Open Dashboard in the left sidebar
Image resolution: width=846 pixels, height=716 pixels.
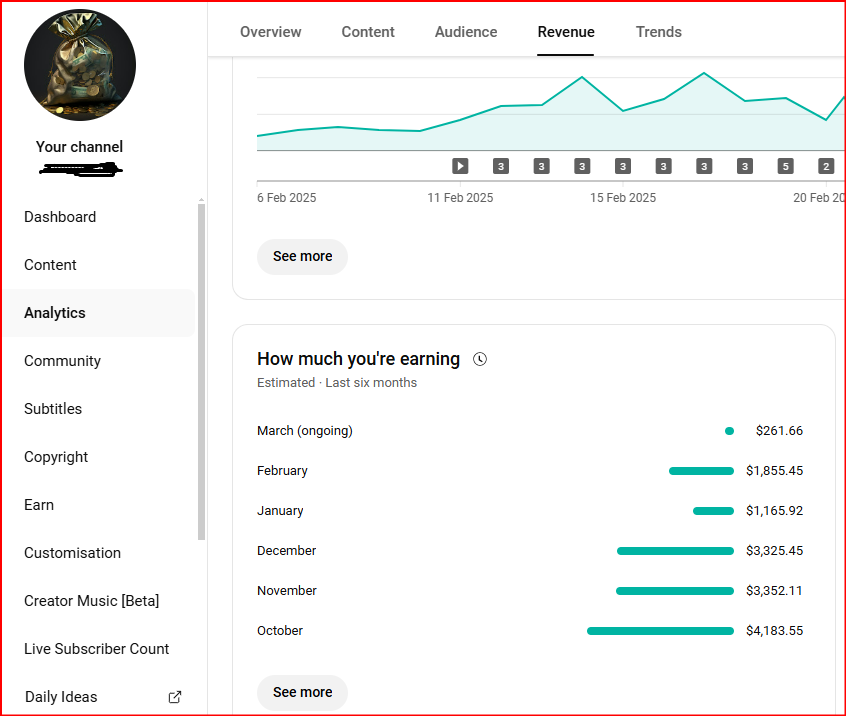point(60,217)
